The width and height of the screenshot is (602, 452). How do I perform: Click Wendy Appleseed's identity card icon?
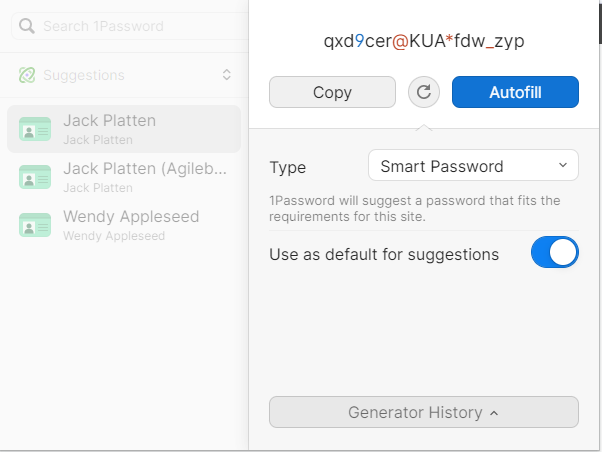35,225
